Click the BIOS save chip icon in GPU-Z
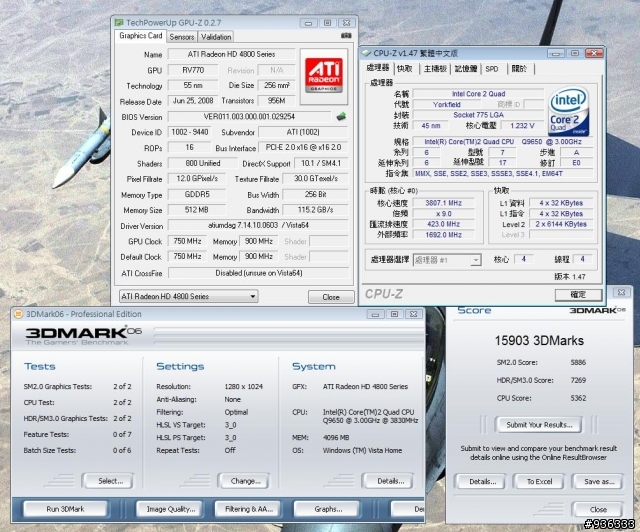The height and width of the screenshot is (532, 640). [x=341, y=116]
